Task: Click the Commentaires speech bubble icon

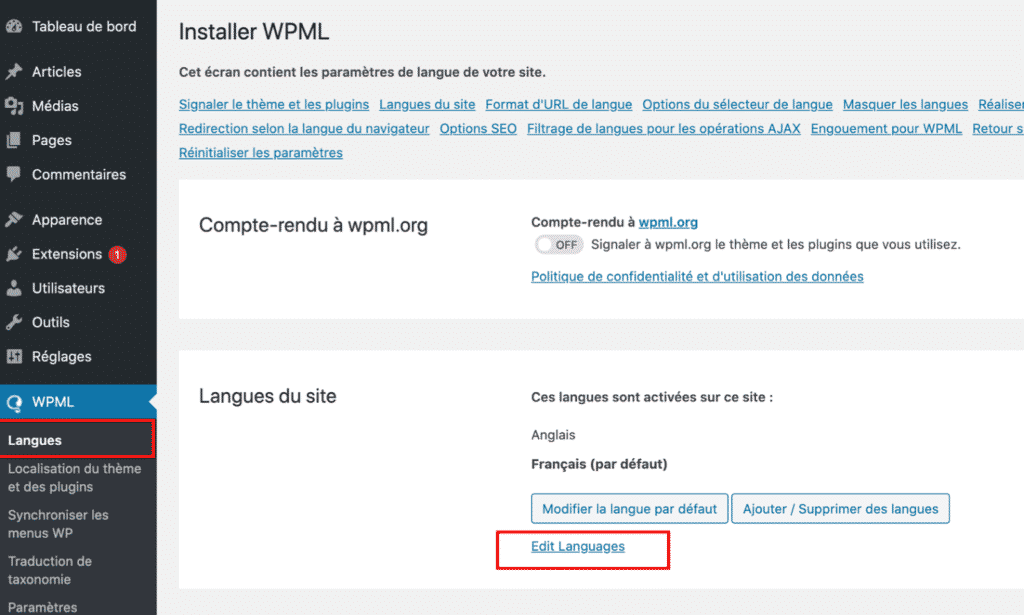Action: (14, 174)
